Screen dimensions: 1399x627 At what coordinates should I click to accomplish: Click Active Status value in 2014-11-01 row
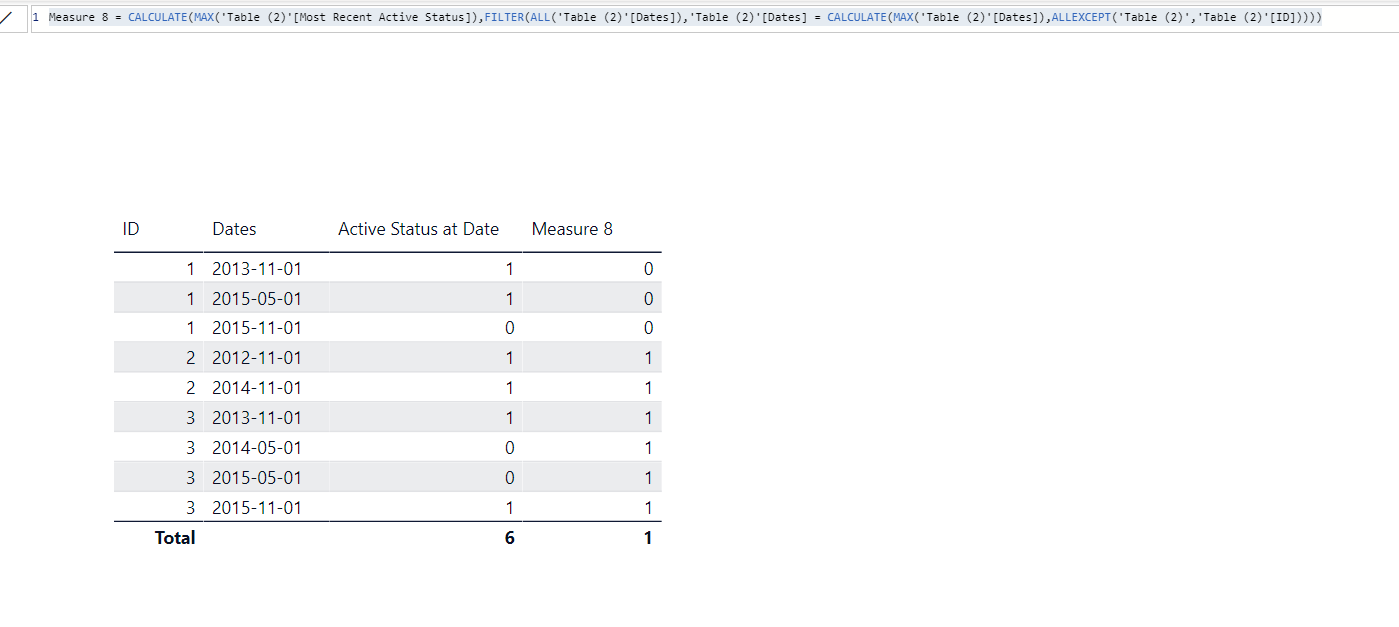[x=510, y=388]
